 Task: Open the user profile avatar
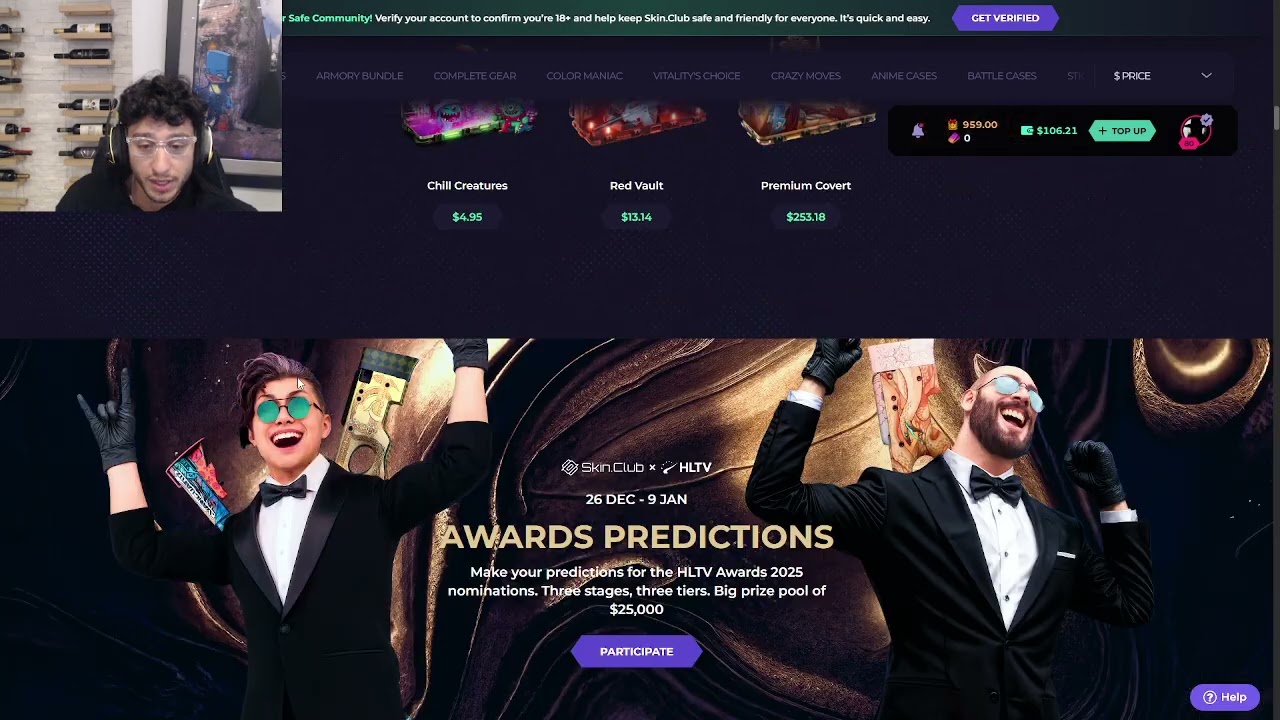click(x=1195, y=131)
